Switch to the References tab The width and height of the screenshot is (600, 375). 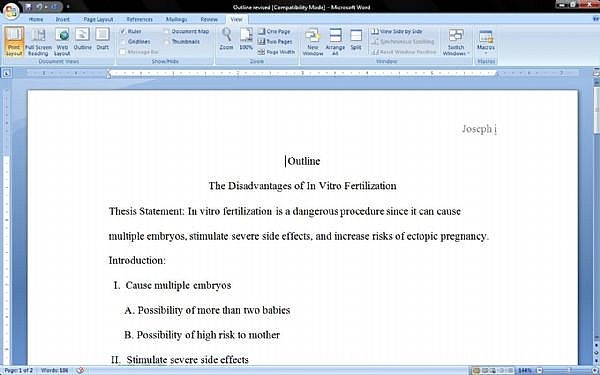click(x=139, y=19)
